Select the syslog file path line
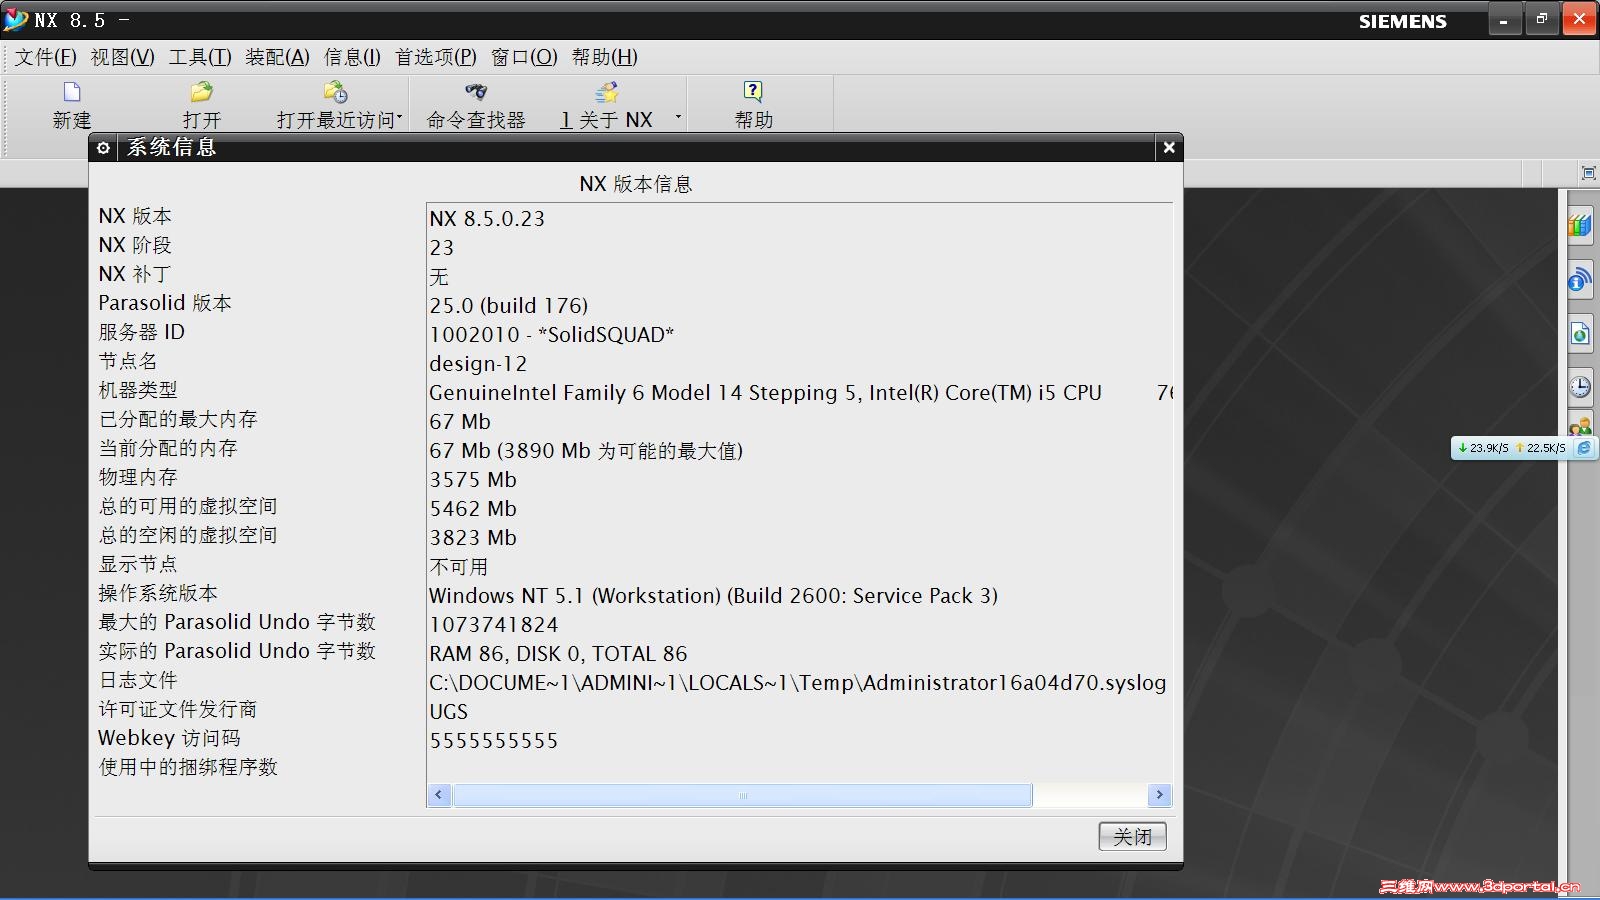This screenshot has width=1600, height=900. coord(798,682)
